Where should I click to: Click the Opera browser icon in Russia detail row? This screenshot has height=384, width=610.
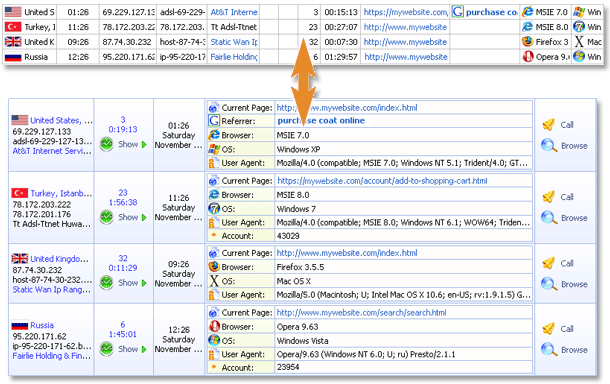pyautogui.click(x=214, y=326)
